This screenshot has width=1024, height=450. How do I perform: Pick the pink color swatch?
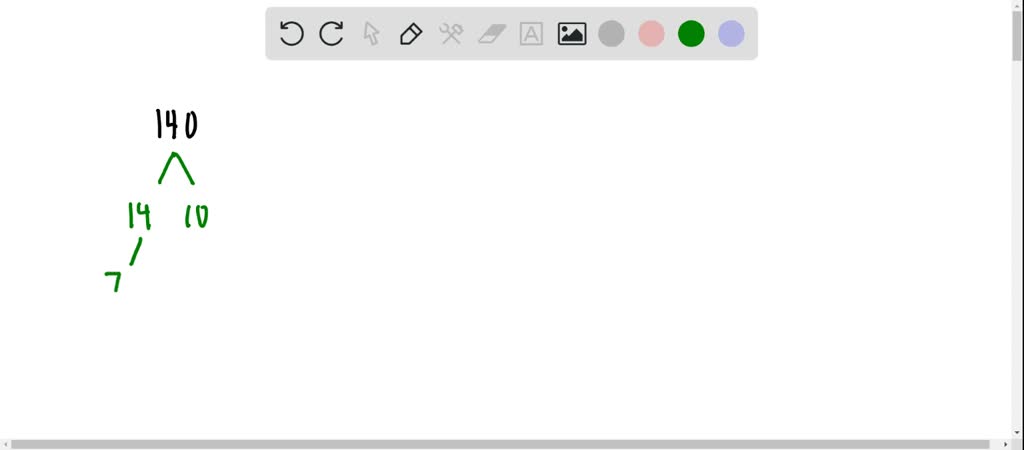click(x=651, y=33)
